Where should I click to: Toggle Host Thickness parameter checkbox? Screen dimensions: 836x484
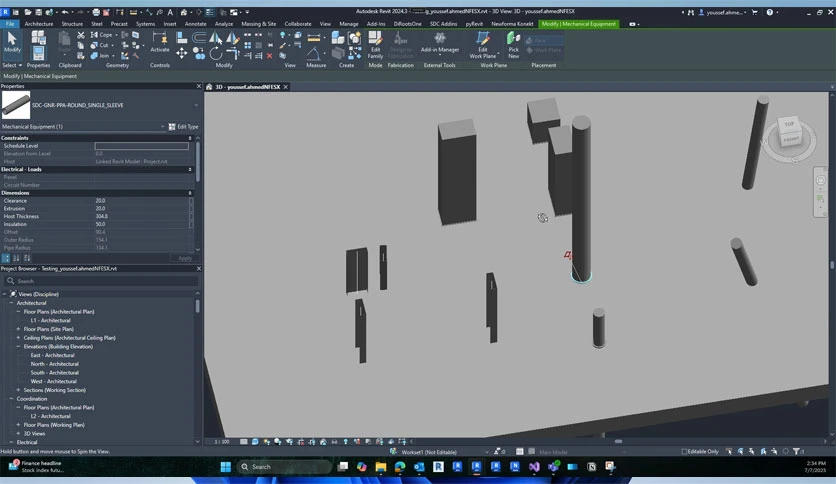point(191,216)
